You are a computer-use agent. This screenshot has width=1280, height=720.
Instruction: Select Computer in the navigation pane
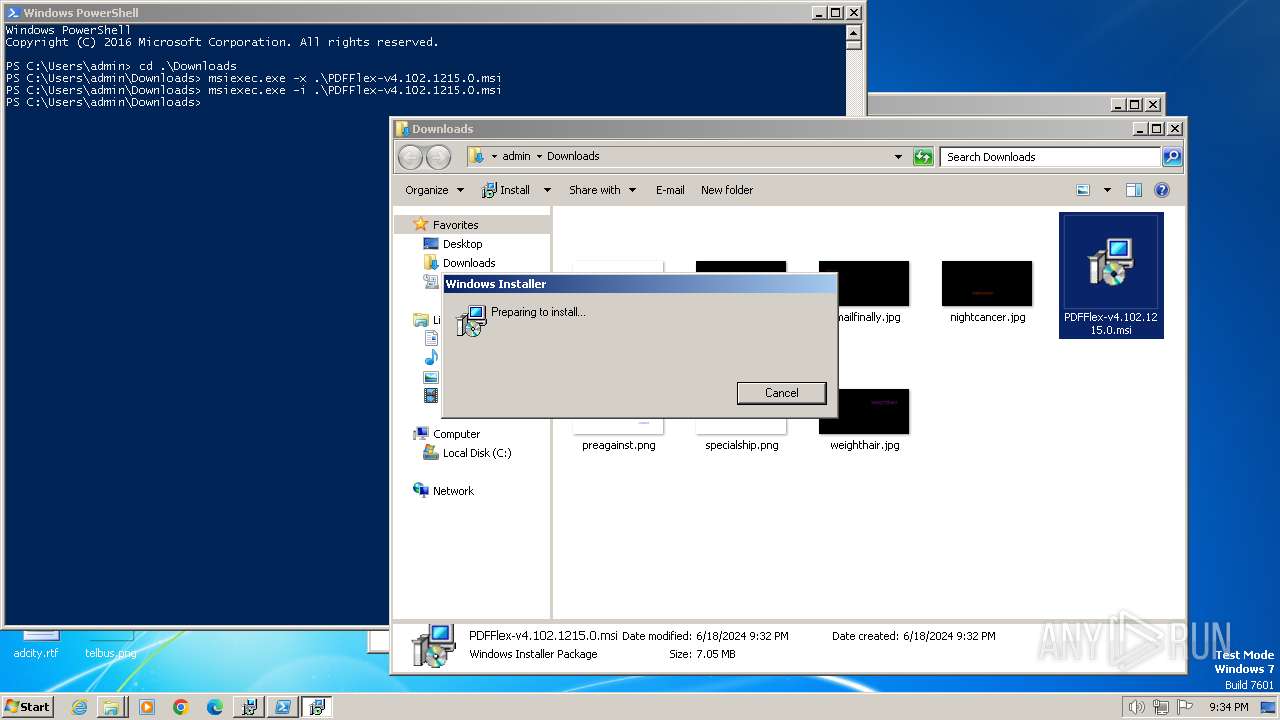coord(456,434)
